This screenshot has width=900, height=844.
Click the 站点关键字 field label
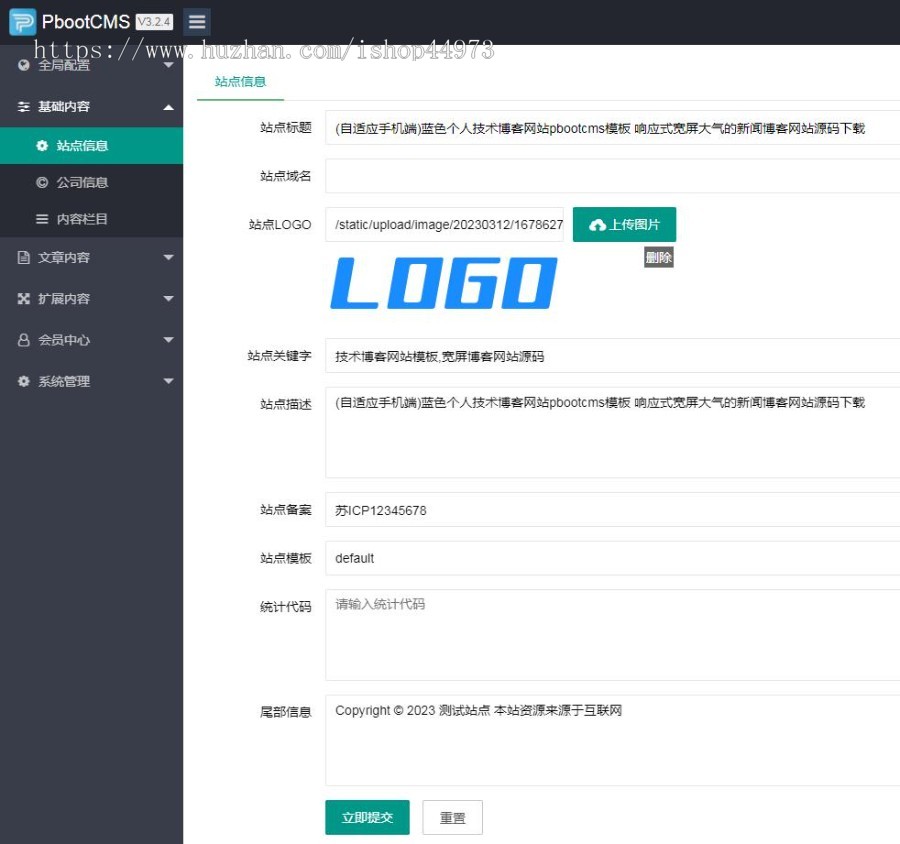point(280,356)
